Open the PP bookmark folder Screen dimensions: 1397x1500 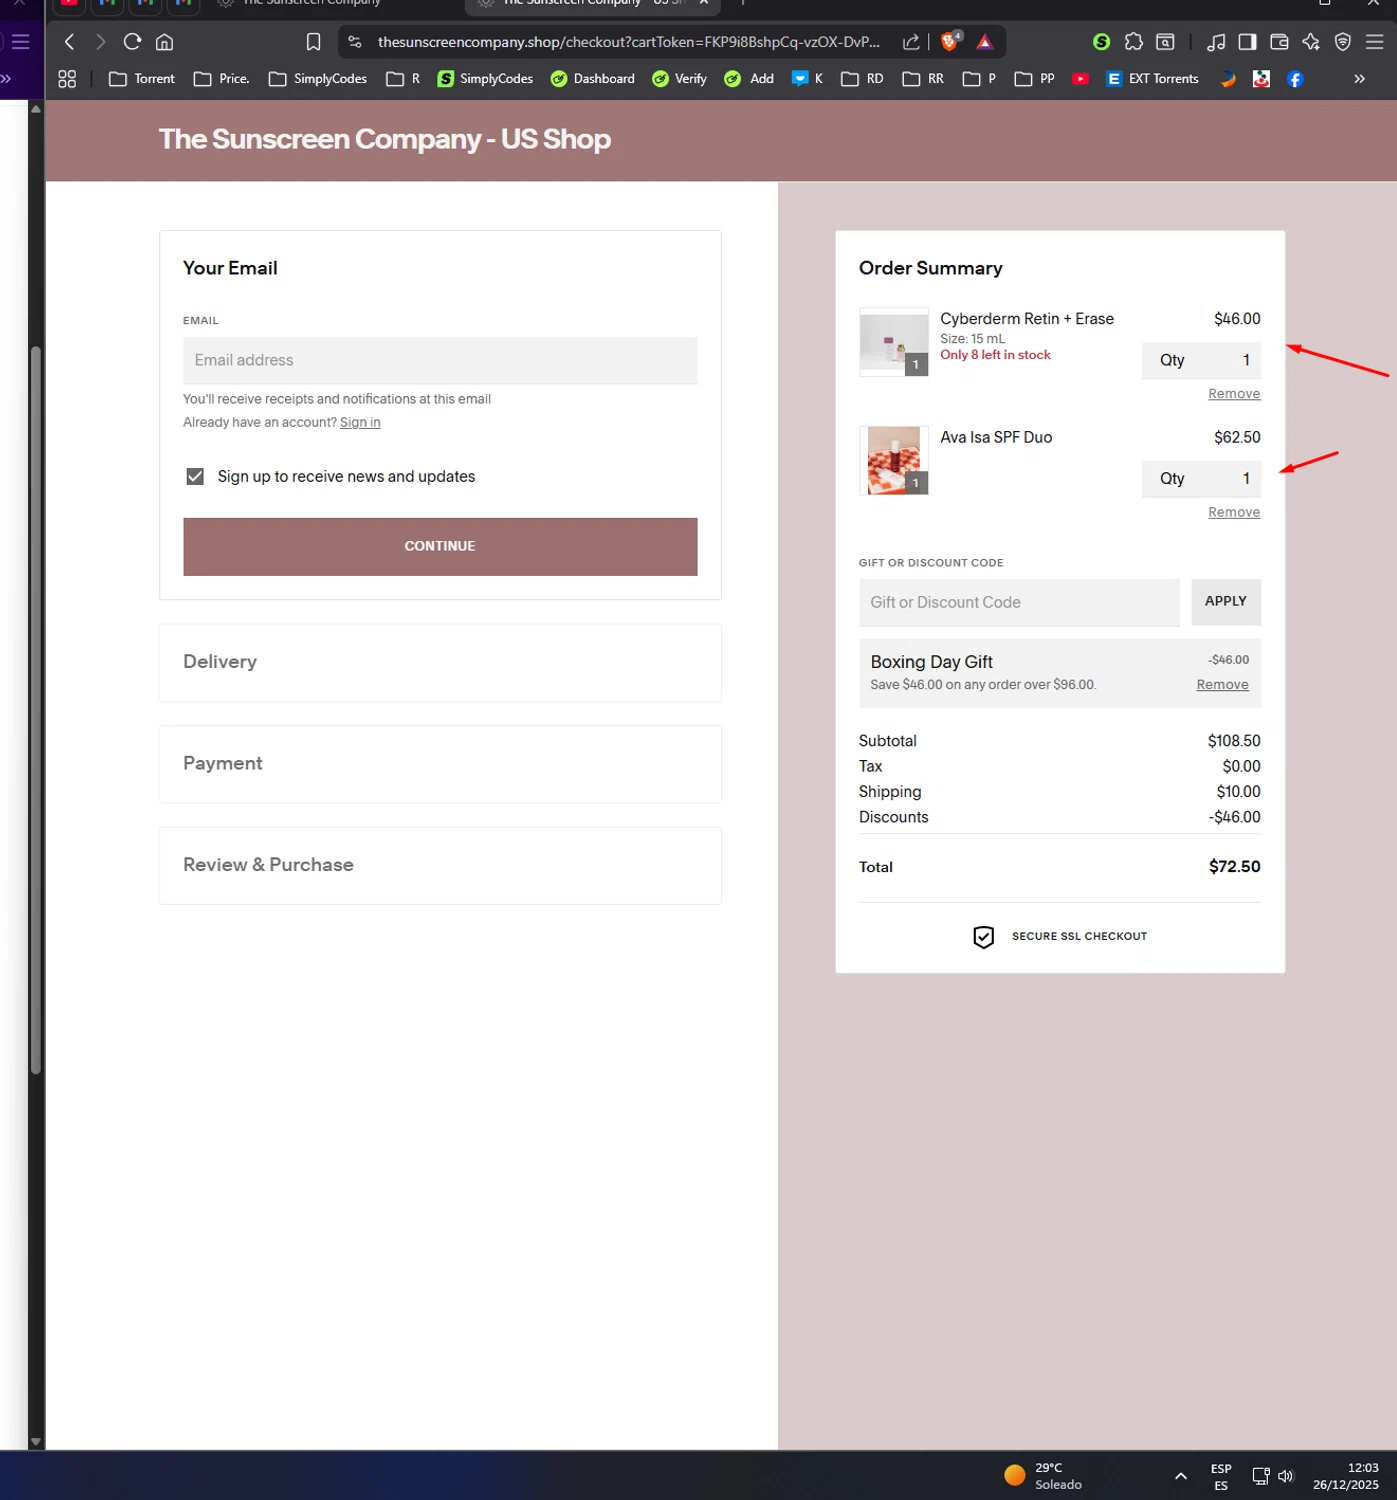[x=1035, y=79]
